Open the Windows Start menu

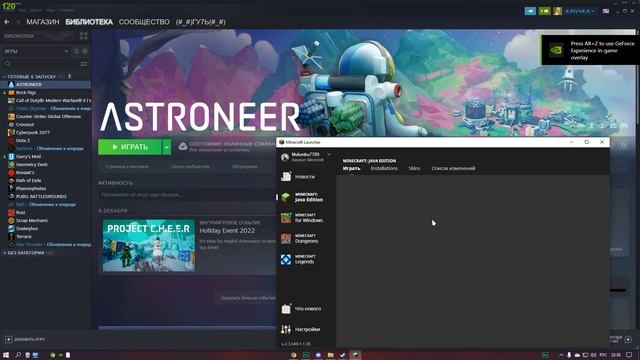[6, 355]
